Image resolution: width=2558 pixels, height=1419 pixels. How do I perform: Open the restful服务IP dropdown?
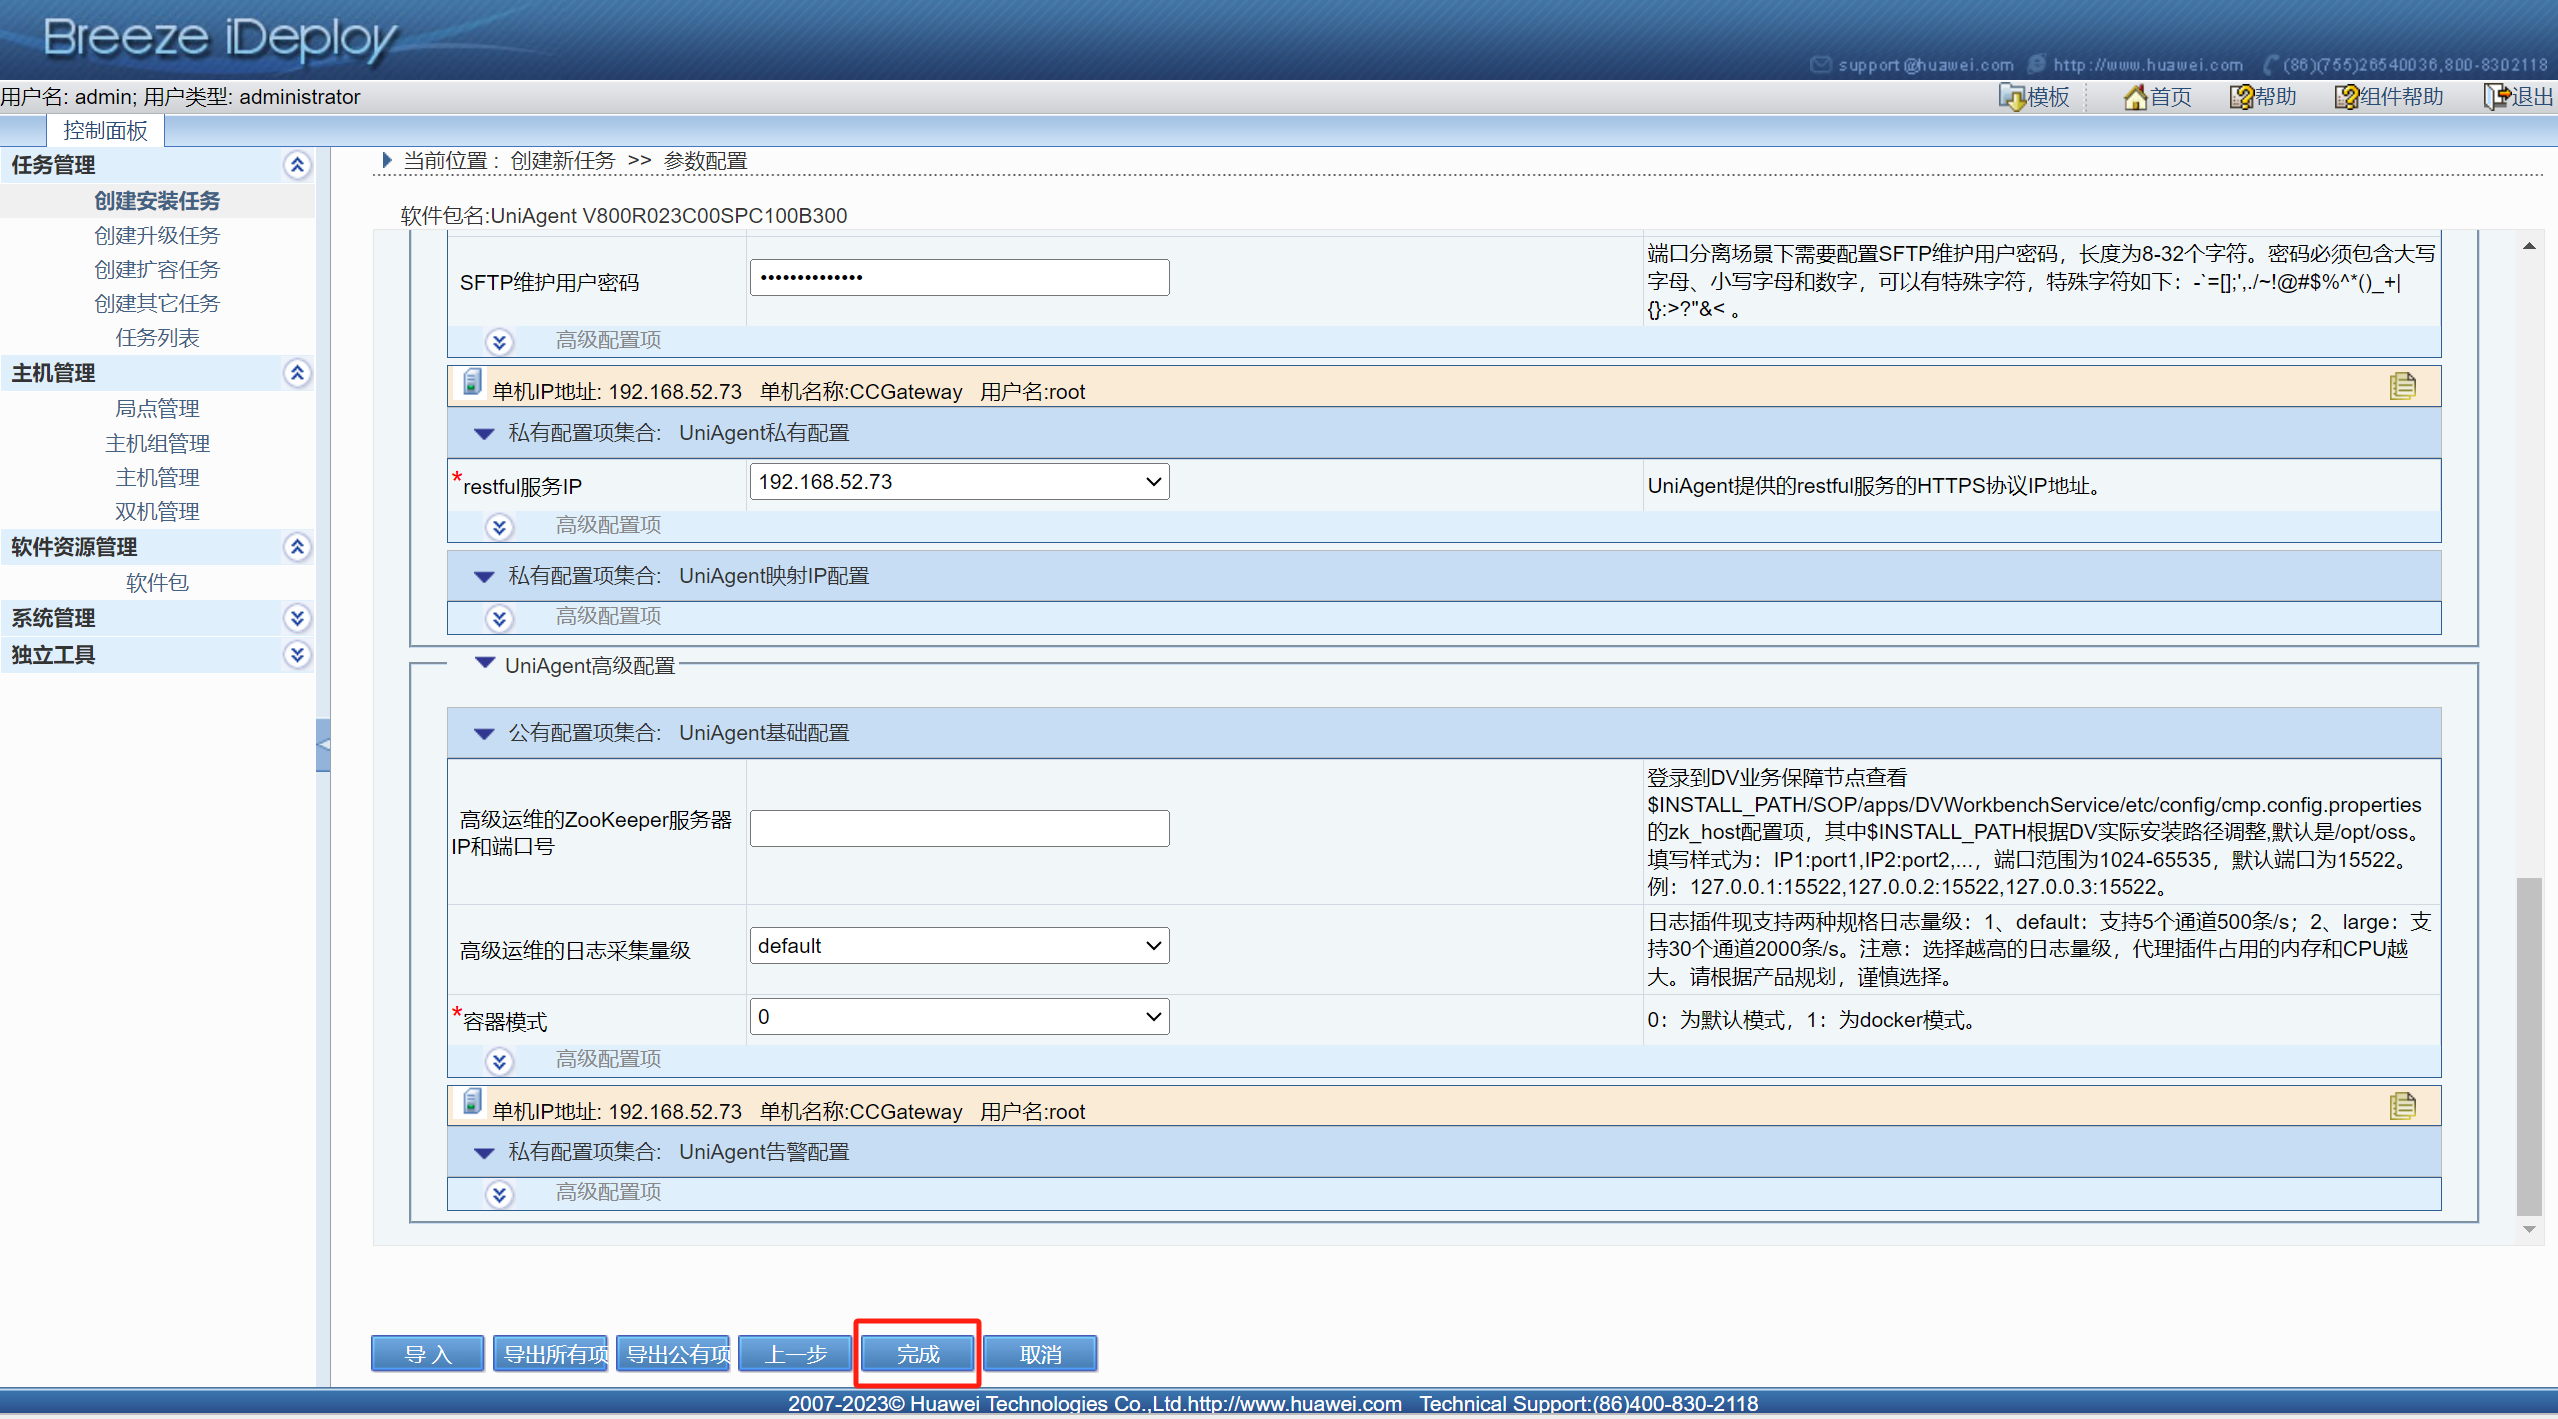(x=959, y=482)
